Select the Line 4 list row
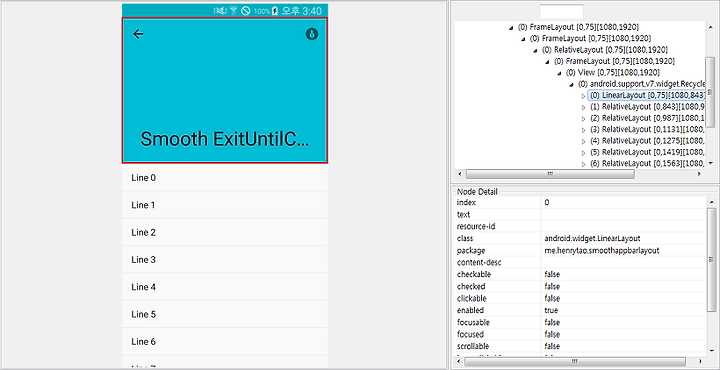This screenshot has width=720, height=370. click(x=225, y=287)
